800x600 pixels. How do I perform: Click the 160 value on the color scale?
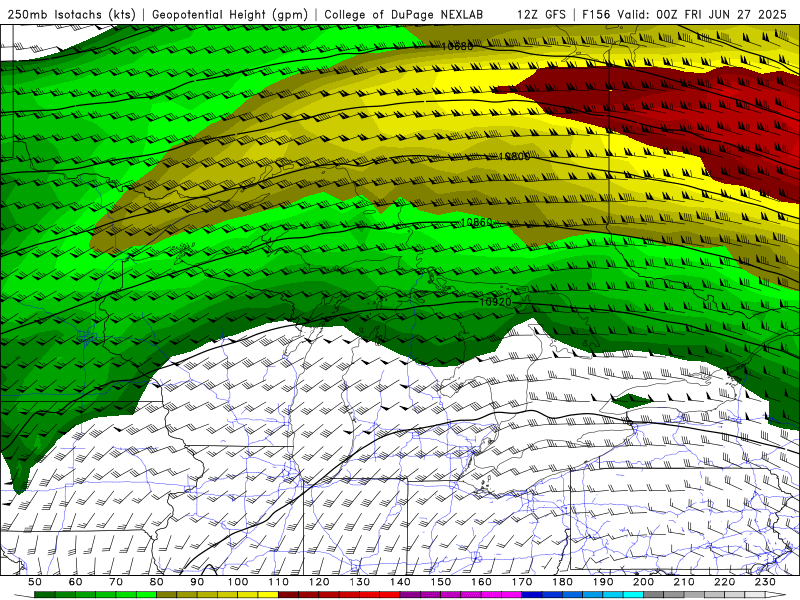481,582
